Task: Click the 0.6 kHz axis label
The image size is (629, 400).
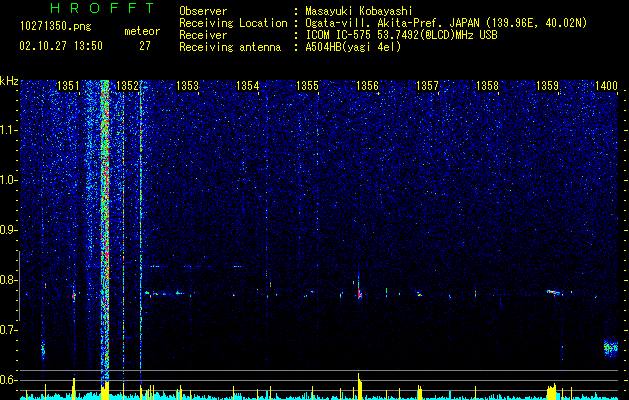Action: pyautogui.click(x=9, y=380)
